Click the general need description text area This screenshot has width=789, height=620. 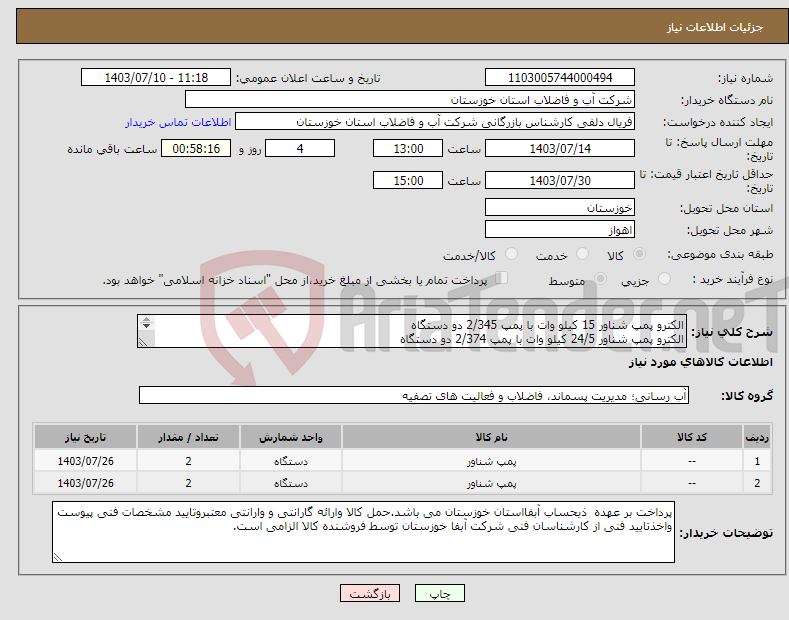[x=412, y=331]
